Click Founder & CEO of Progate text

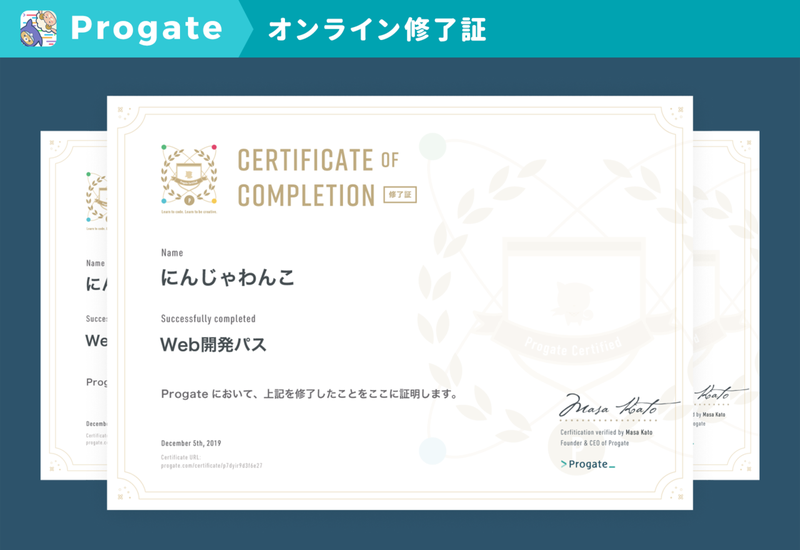pos(594,443)
